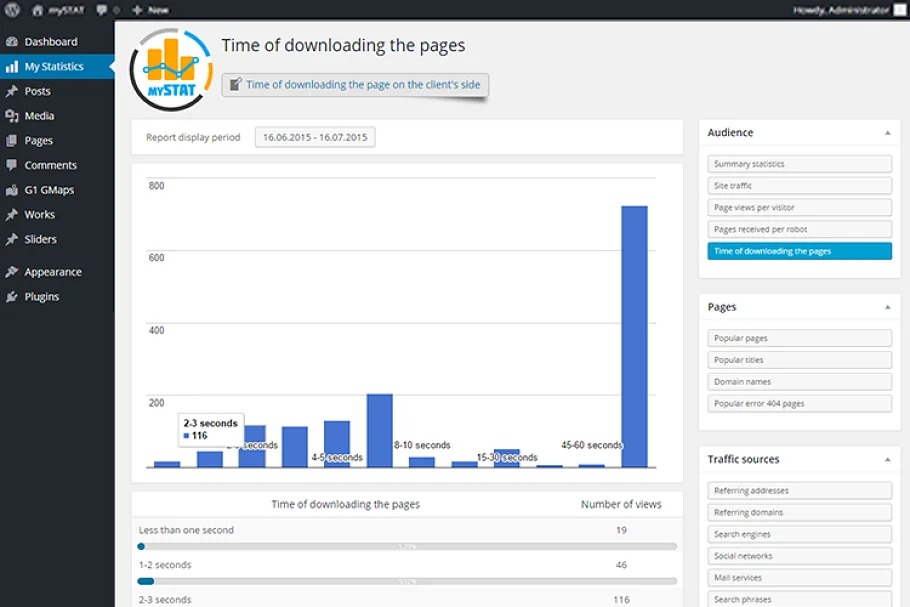Open the Popular error 404 pages report
Image resolution: width=910 pixels, height=607 pixels.
point(799,404)
